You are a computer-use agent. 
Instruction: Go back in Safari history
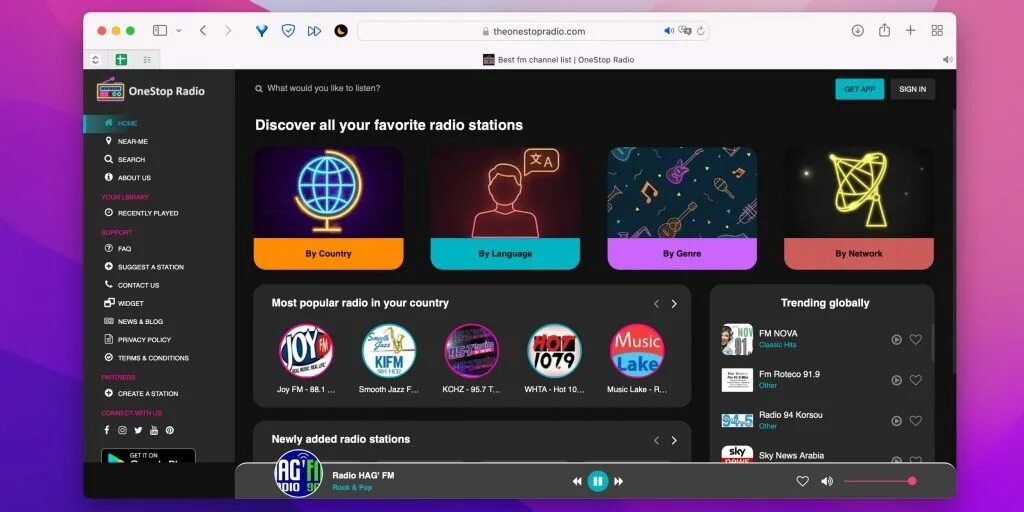click(203, 31)
